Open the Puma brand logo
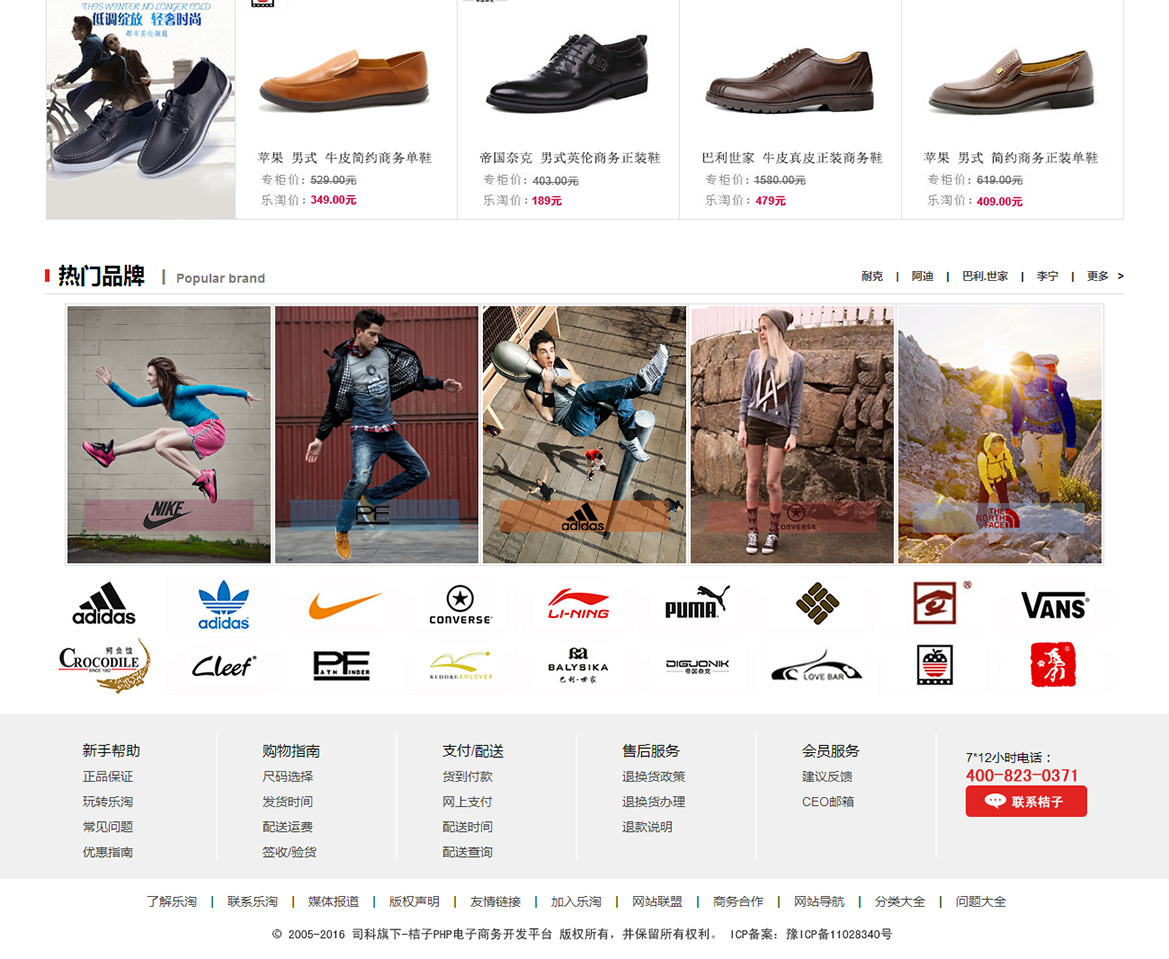This screenshot has height=959, width=1169. click(697, 603)
